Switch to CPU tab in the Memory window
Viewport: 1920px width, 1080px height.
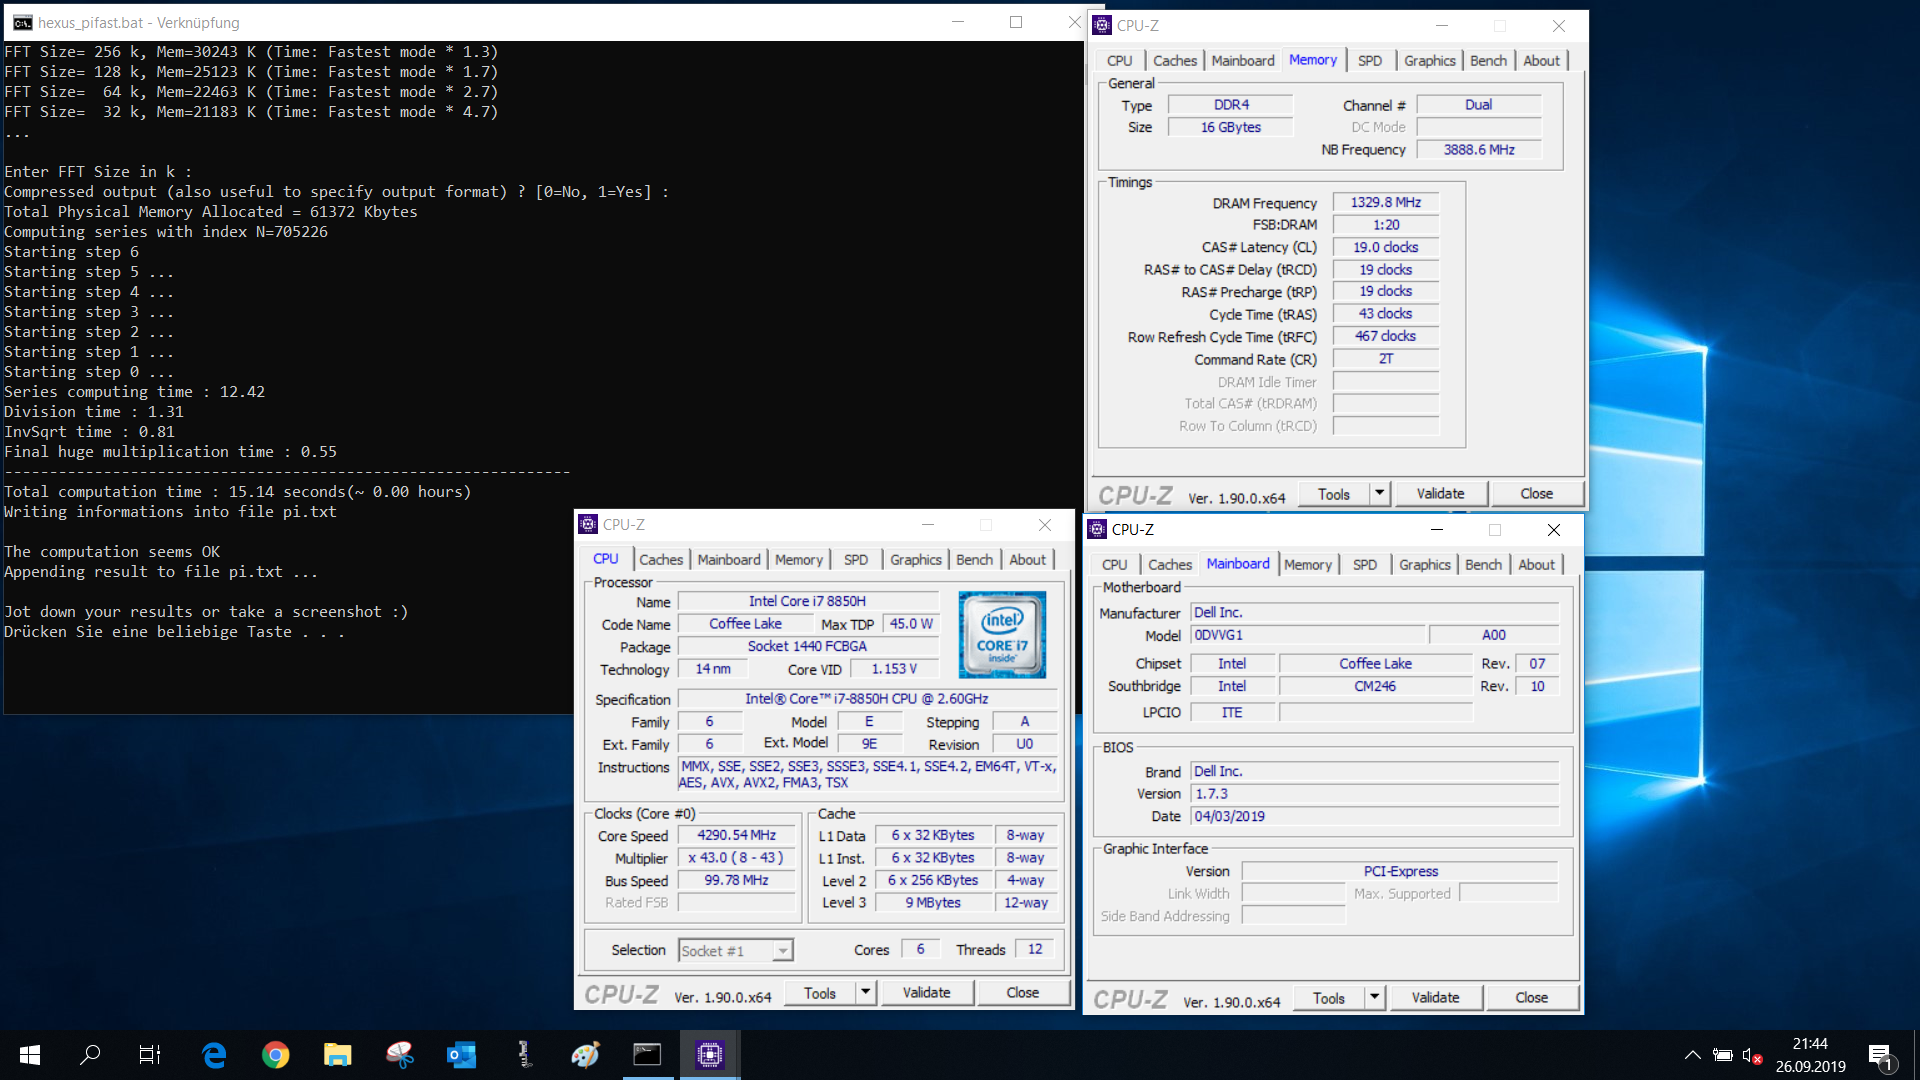coord(1120,61)
